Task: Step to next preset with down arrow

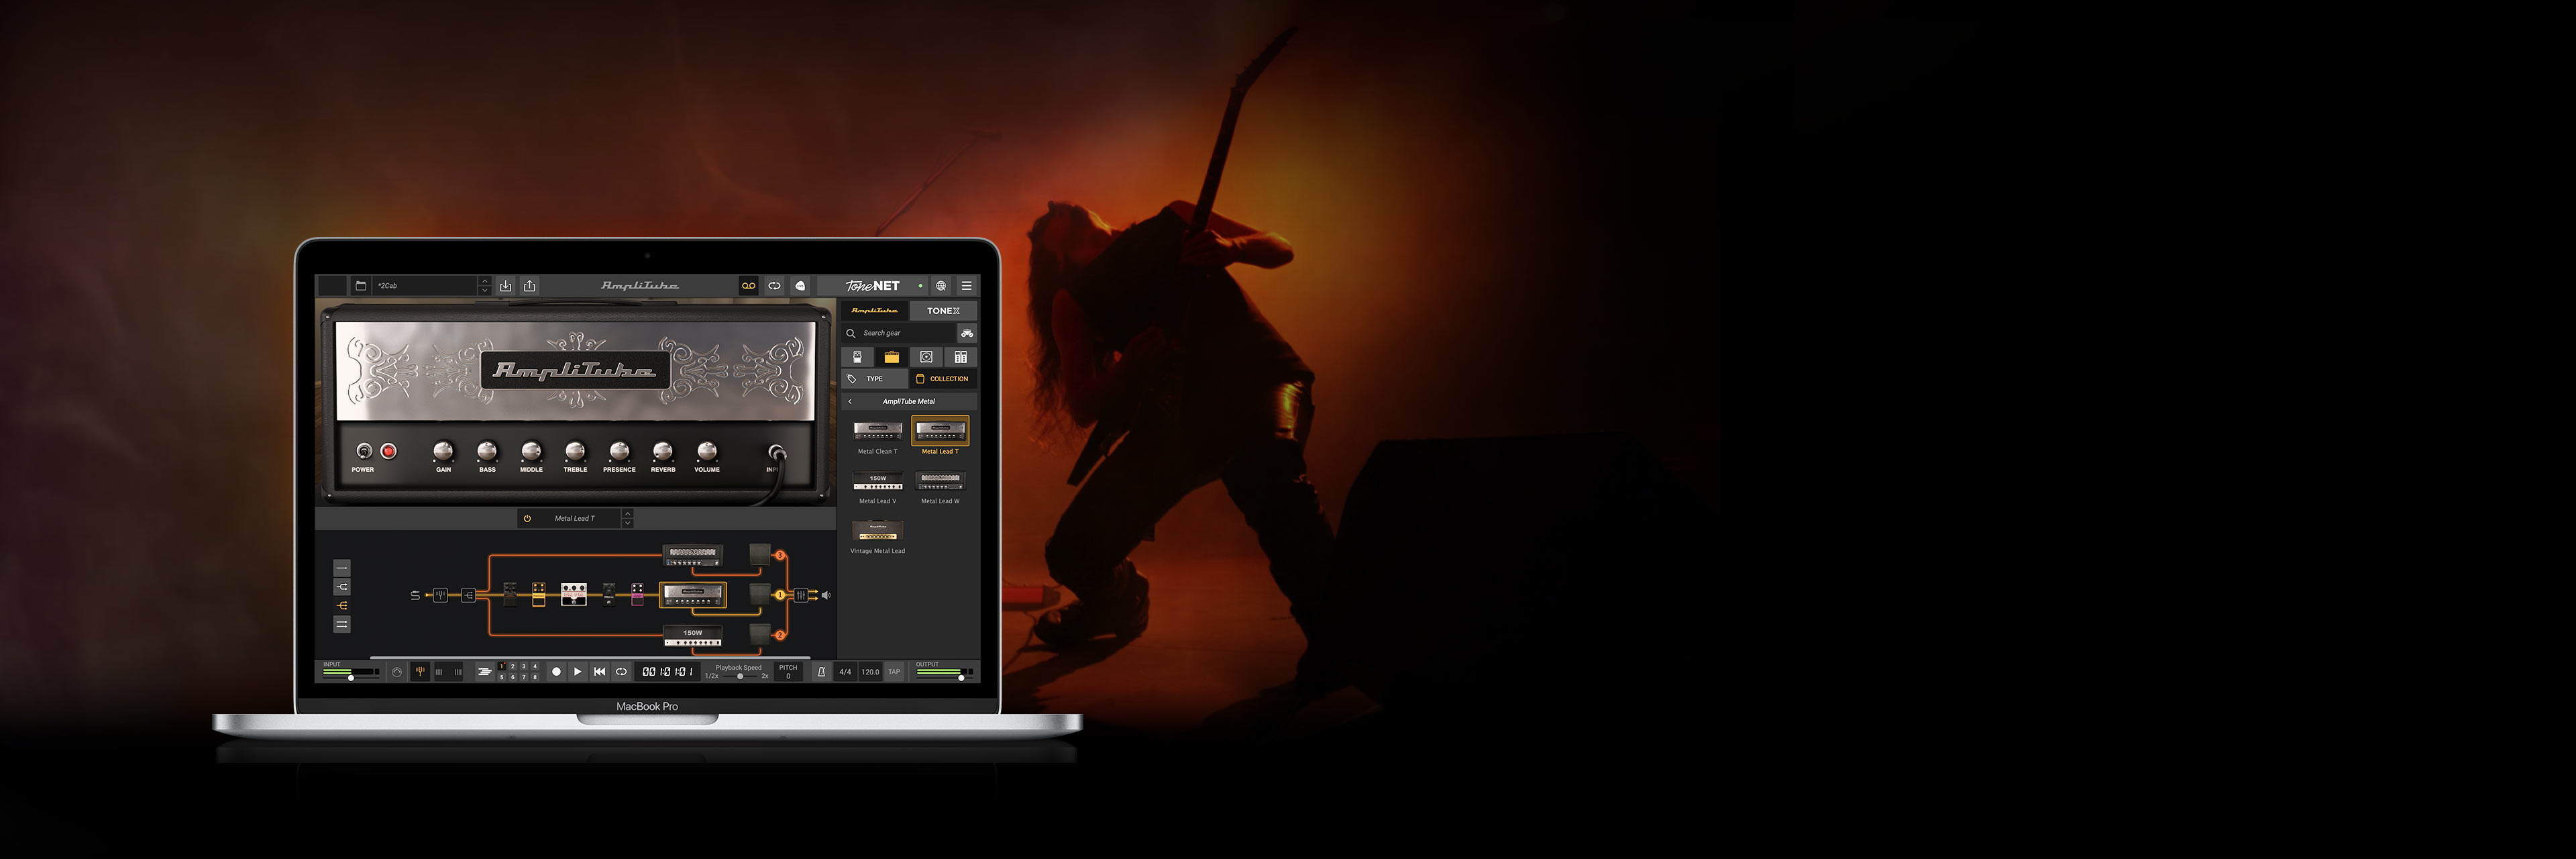Action: [485, 291]
